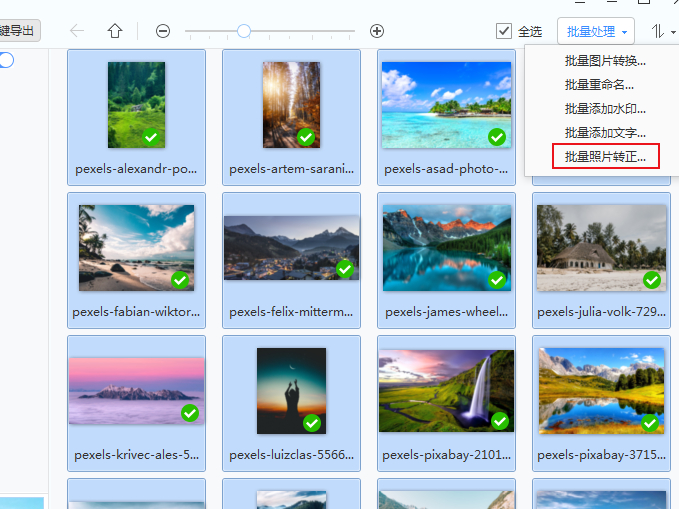Choose 批量重命名... from the menu

pyautogui.click(x=599, y=85)
